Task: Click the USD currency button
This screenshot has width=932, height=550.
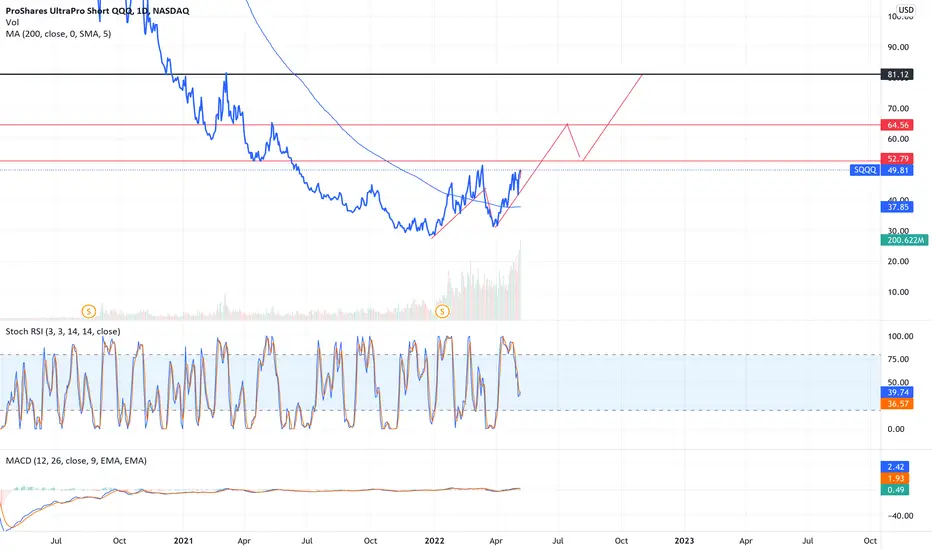Action: 906,10
